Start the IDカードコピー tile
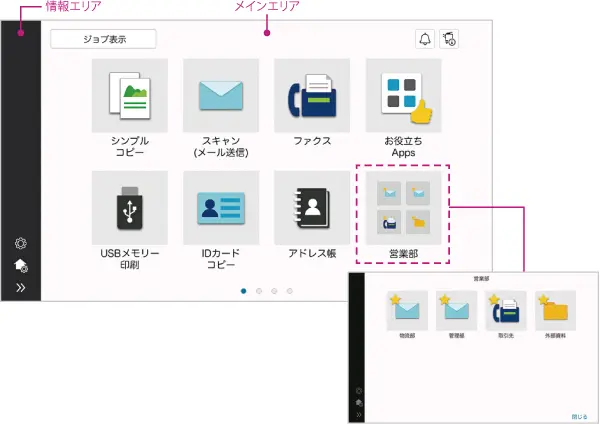 point(221,208)
